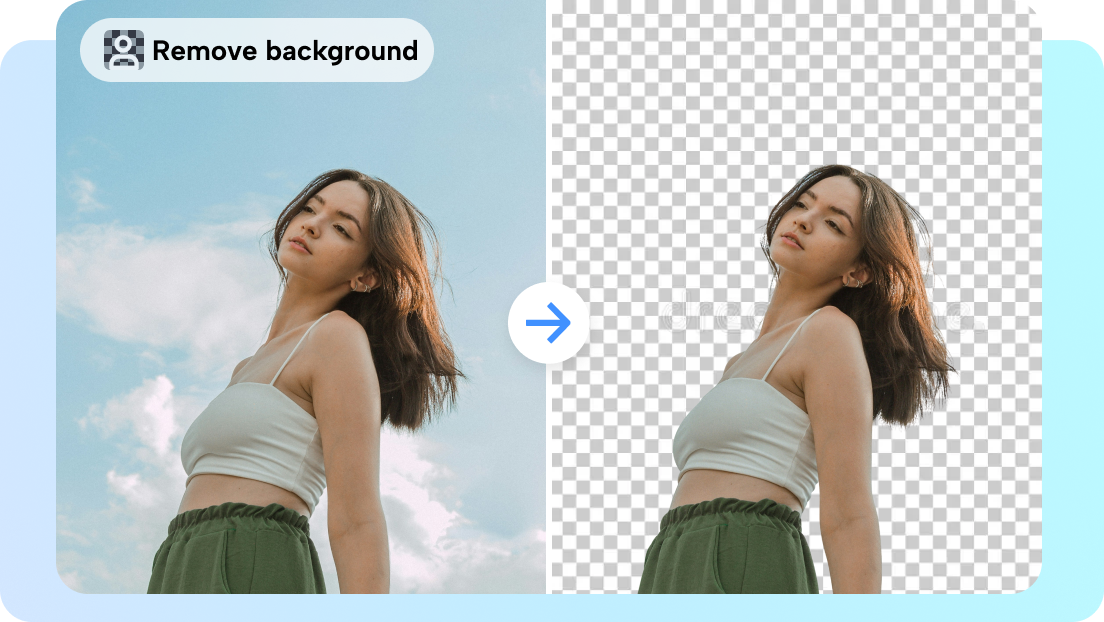Select the original photo with sky background
This screenshot has height=622, width=1104.
[x=301, y=297]
